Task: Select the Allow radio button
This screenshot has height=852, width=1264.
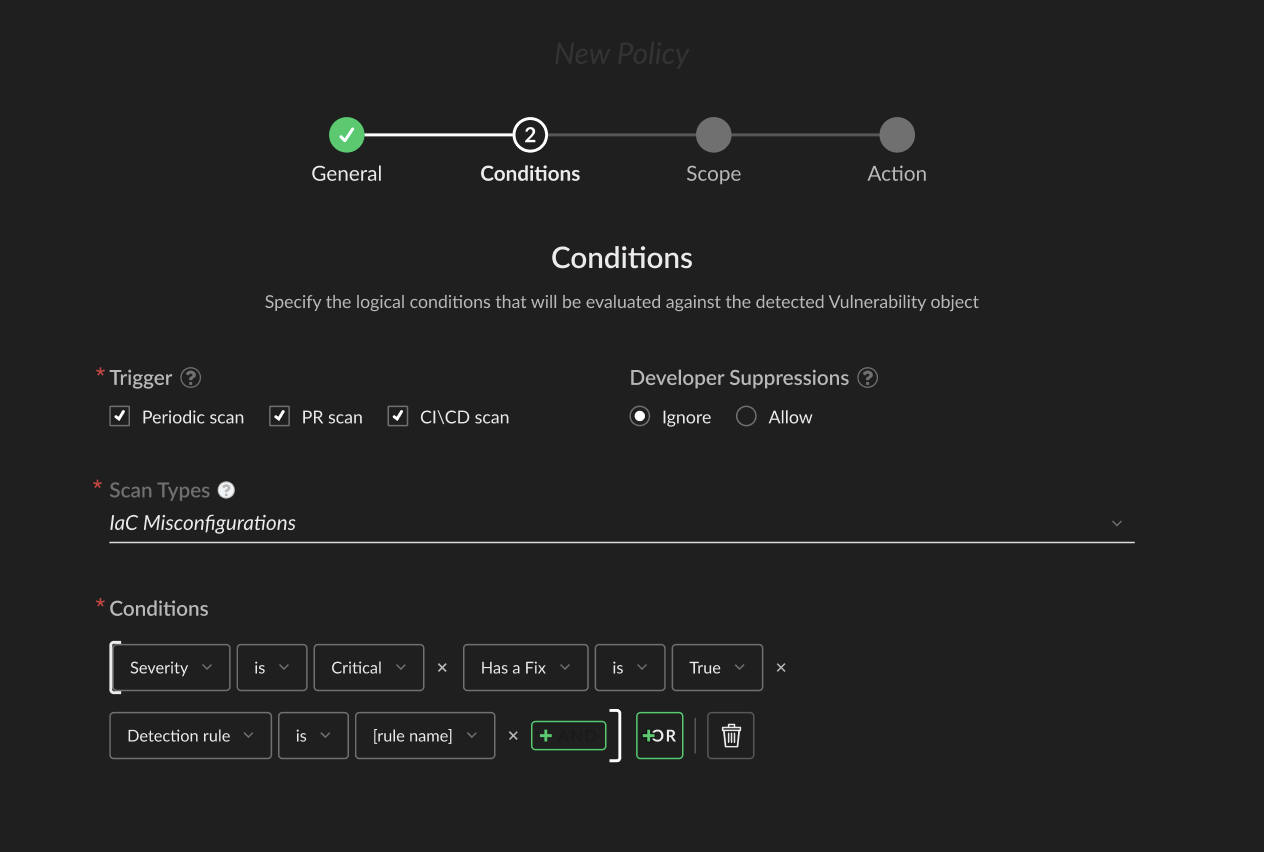Action: (x=746, y=416)
